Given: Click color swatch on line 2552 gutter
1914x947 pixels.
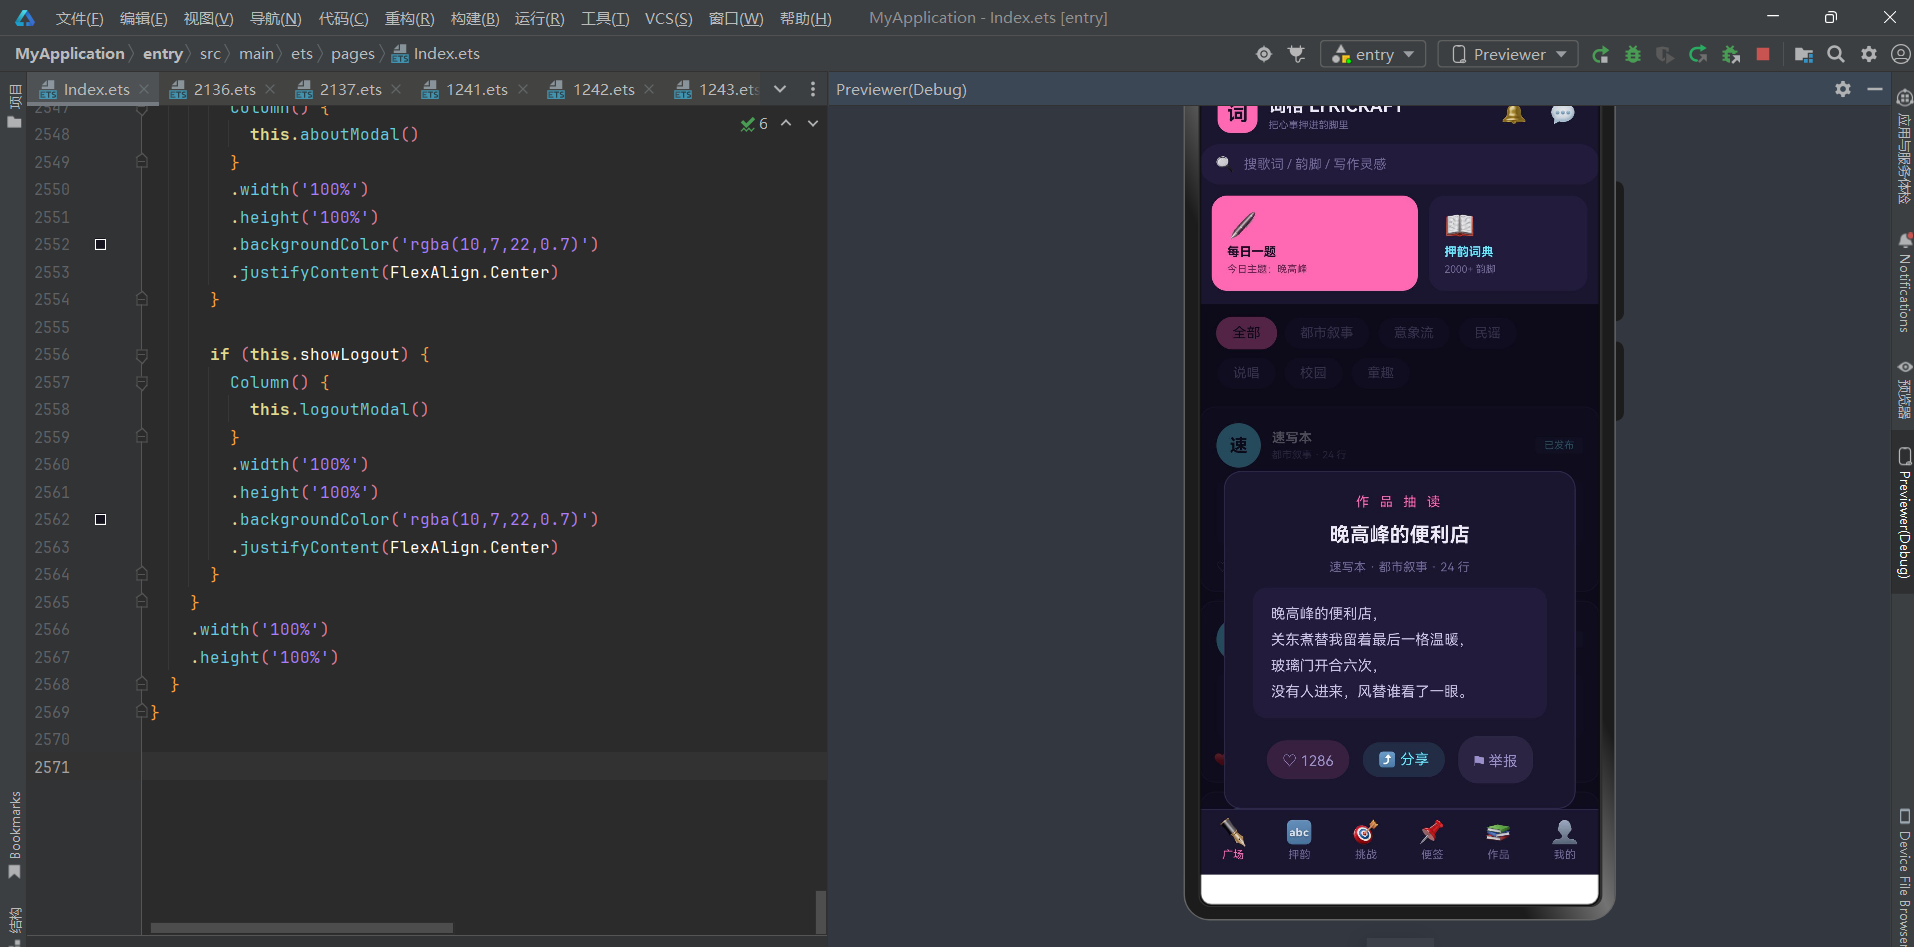Looking at the screenshot, I should click(100, 244).
